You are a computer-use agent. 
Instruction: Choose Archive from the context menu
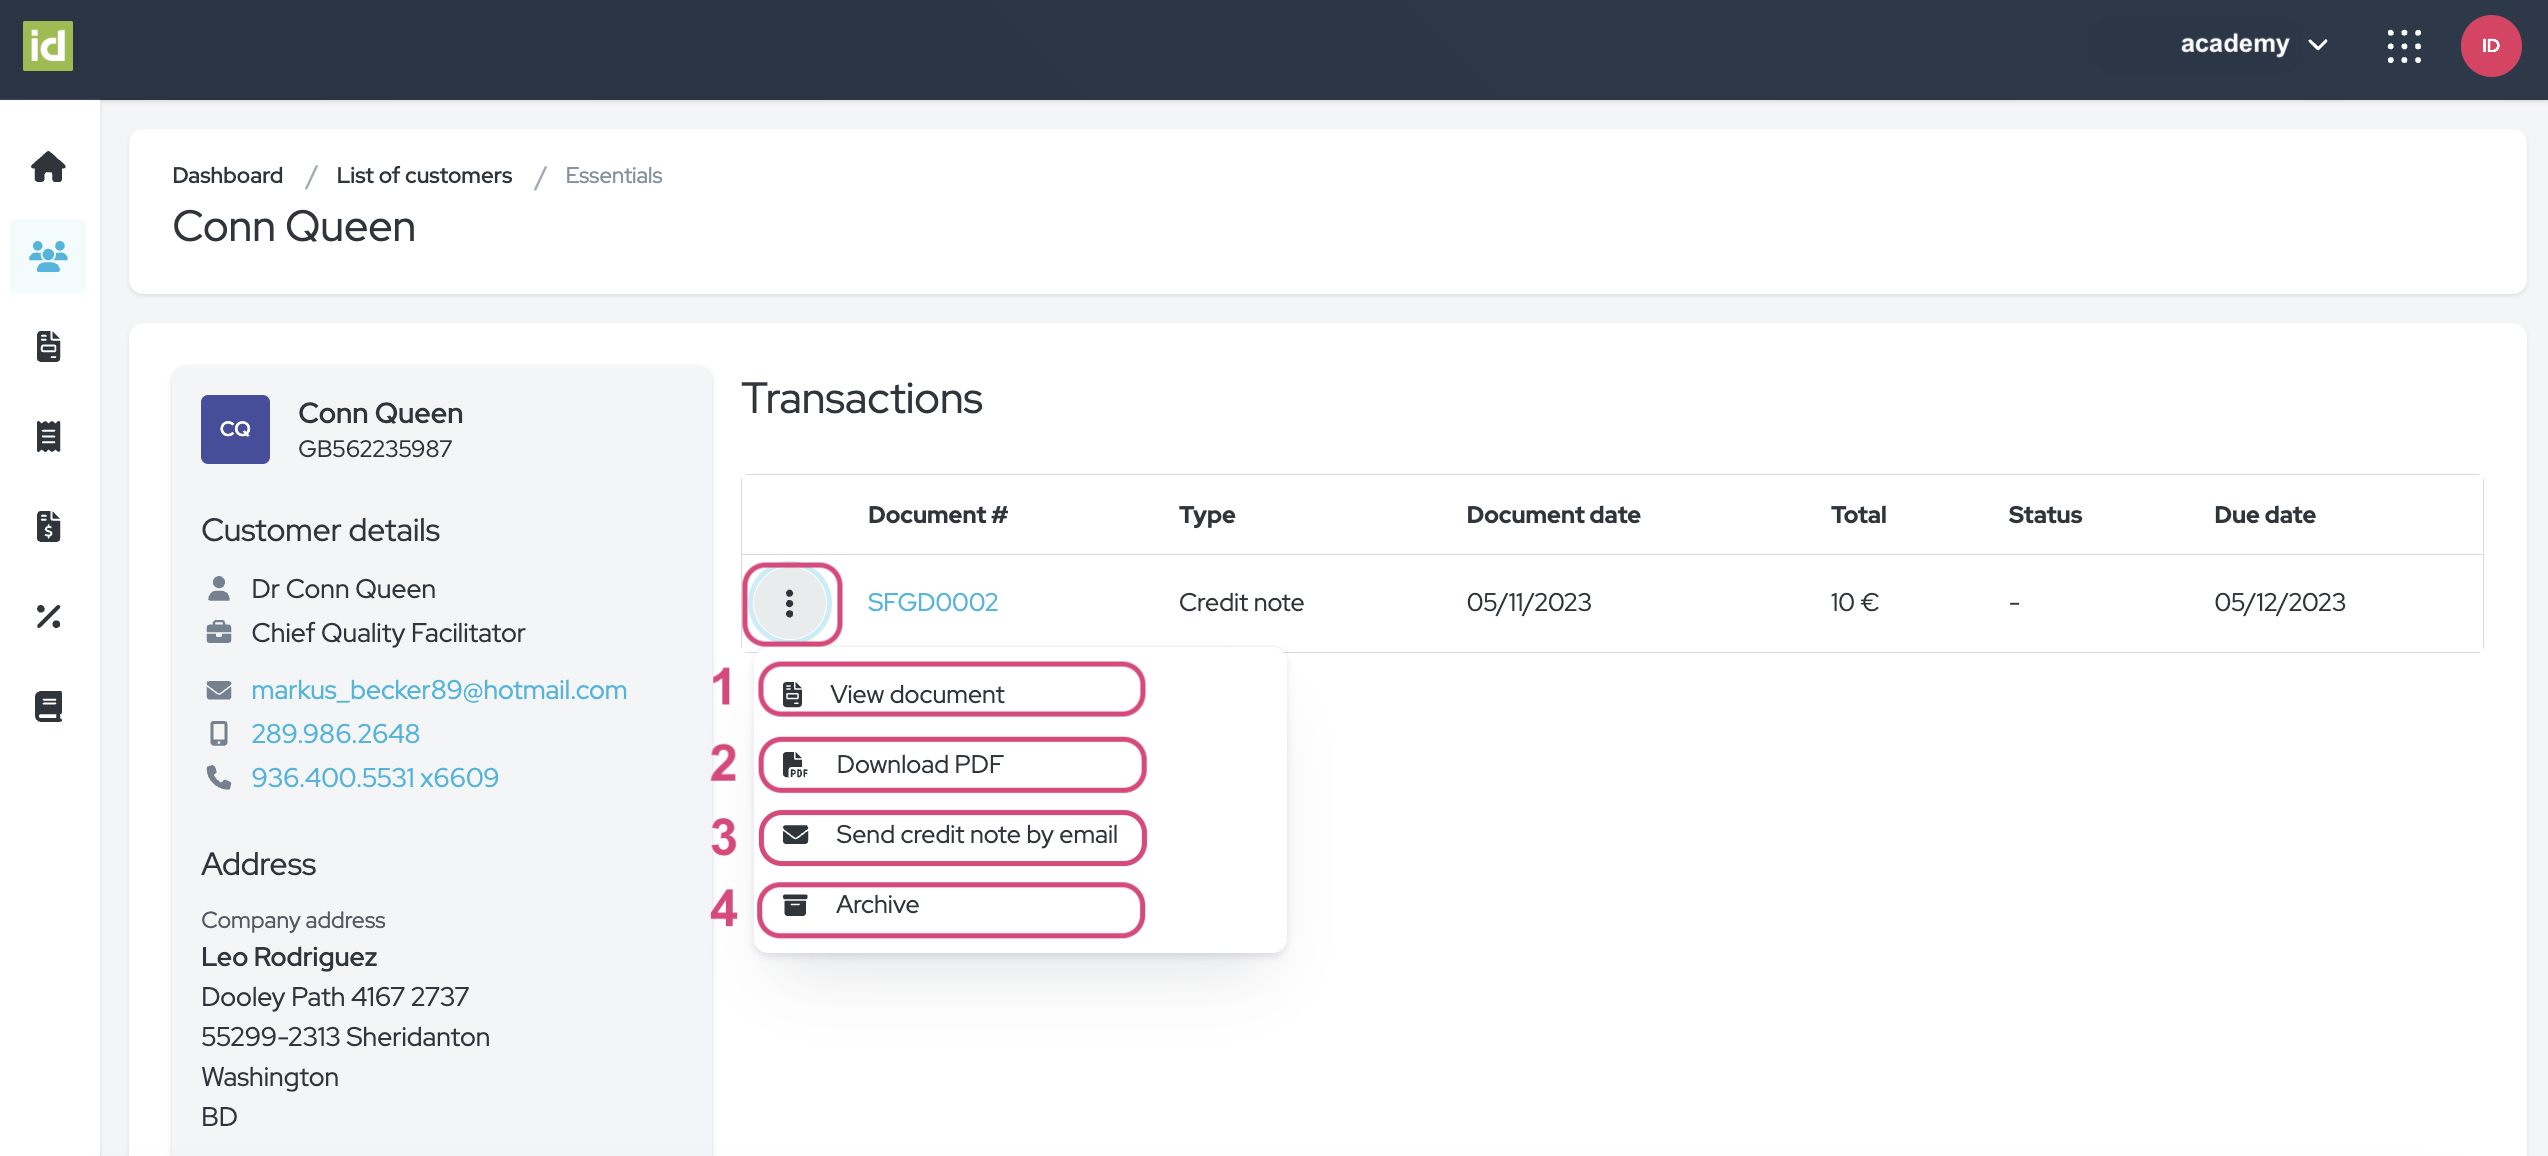point(877,905)
